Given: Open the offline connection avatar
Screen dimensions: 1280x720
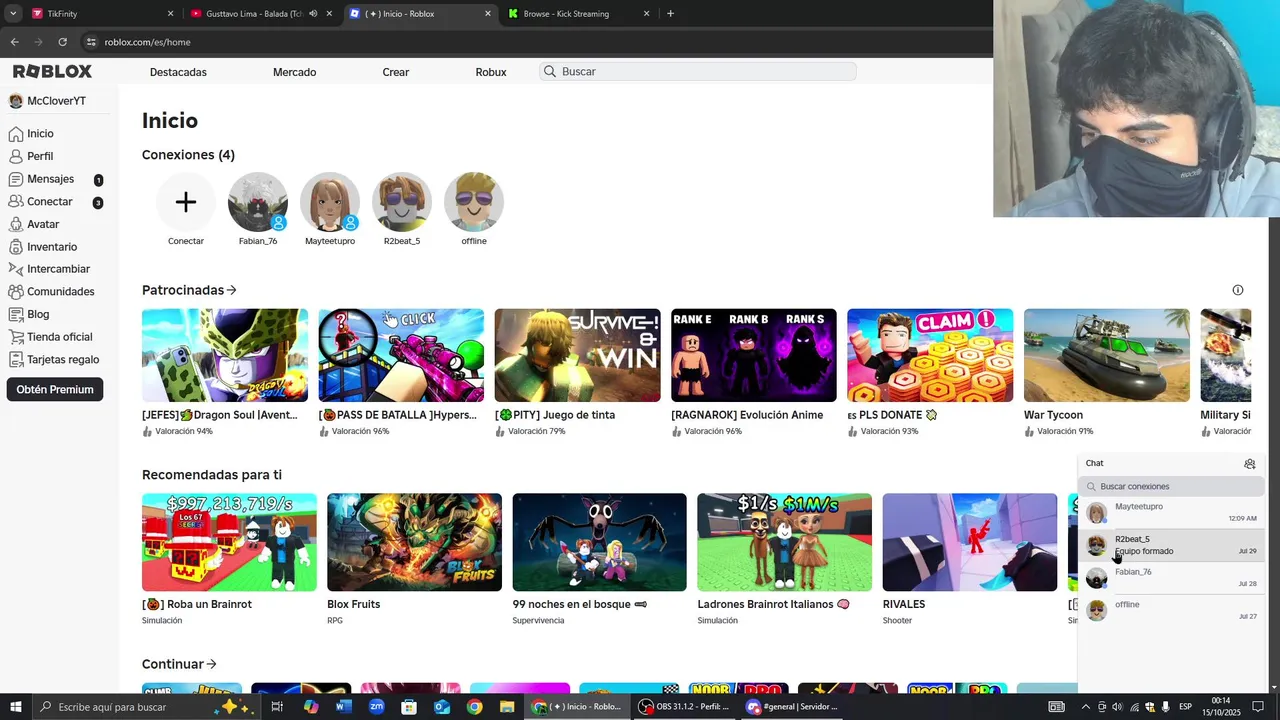Looking at the screenshot, I should click(474, 202).
